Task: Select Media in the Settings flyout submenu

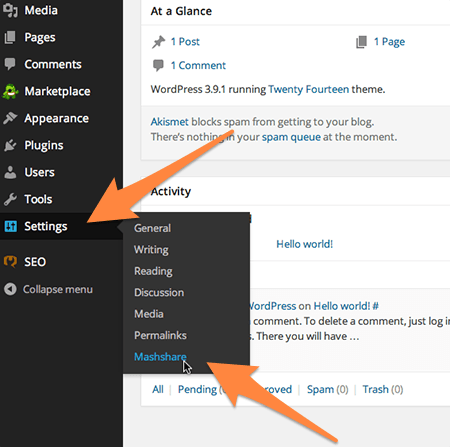Action: tap(149, 314)
